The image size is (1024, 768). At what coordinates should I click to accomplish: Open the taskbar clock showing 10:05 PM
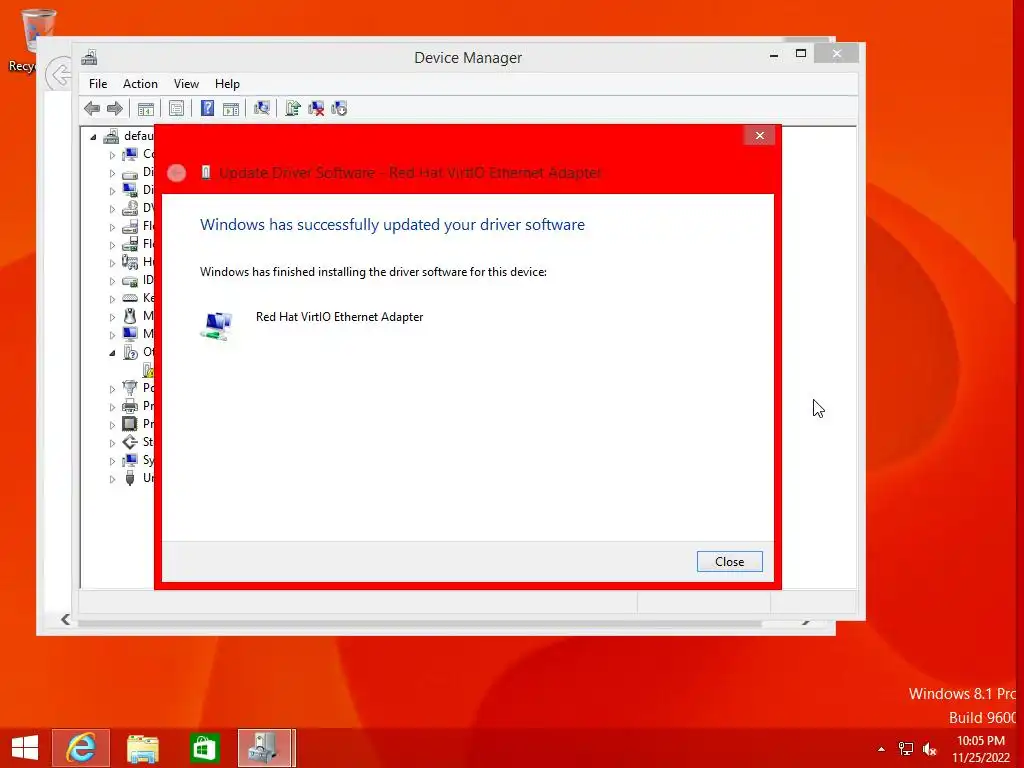click(x=981, y=749)
